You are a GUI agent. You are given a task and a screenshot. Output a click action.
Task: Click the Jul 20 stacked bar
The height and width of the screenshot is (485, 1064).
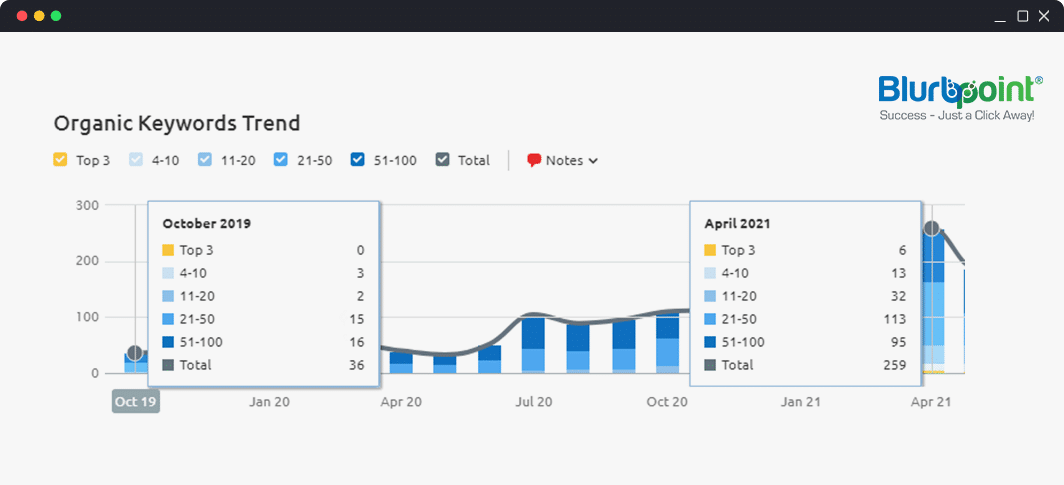pos(533,345)
